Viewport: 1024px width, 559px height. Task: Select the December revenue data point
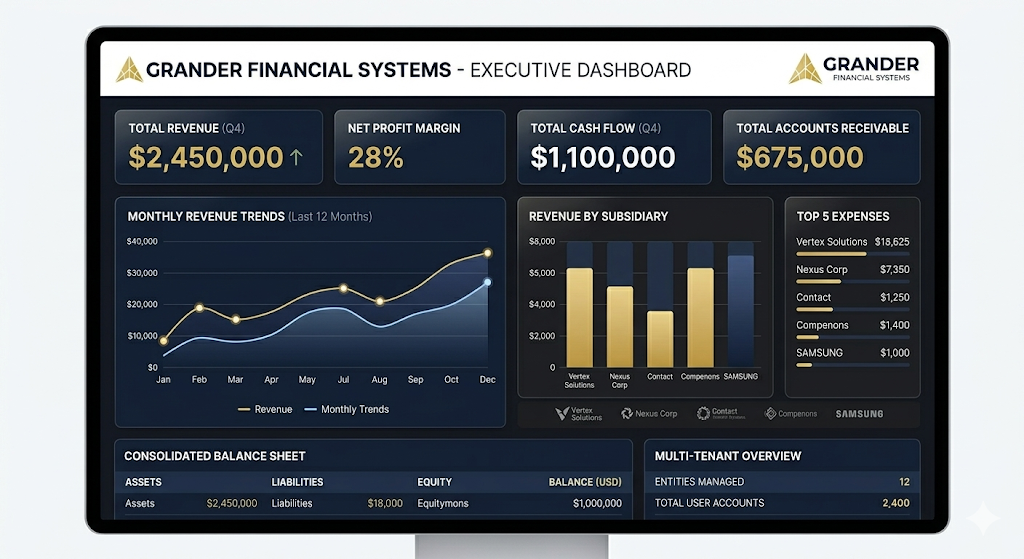pyautogui.click(x=488, y=253)
